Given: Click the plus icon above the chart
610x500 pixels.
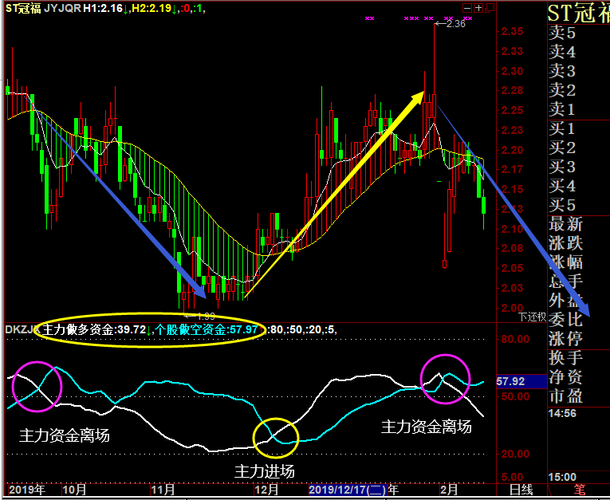Looking at the screenshot, I should [x=478, y=8].
